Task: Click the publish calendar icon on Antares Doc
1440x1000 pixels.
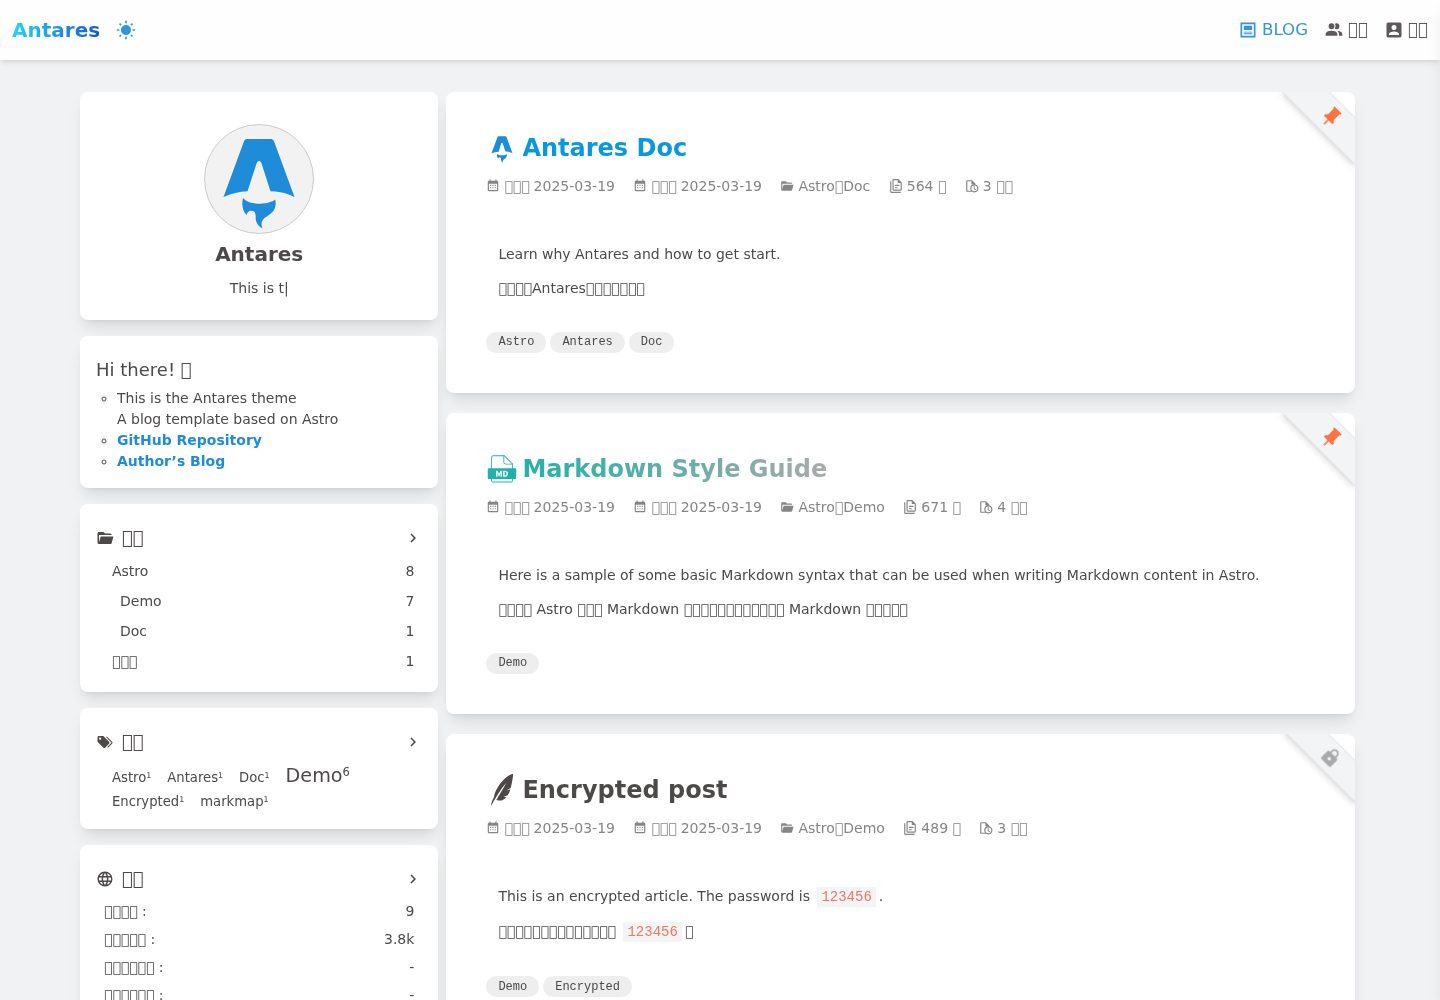Action: [493, 186]
